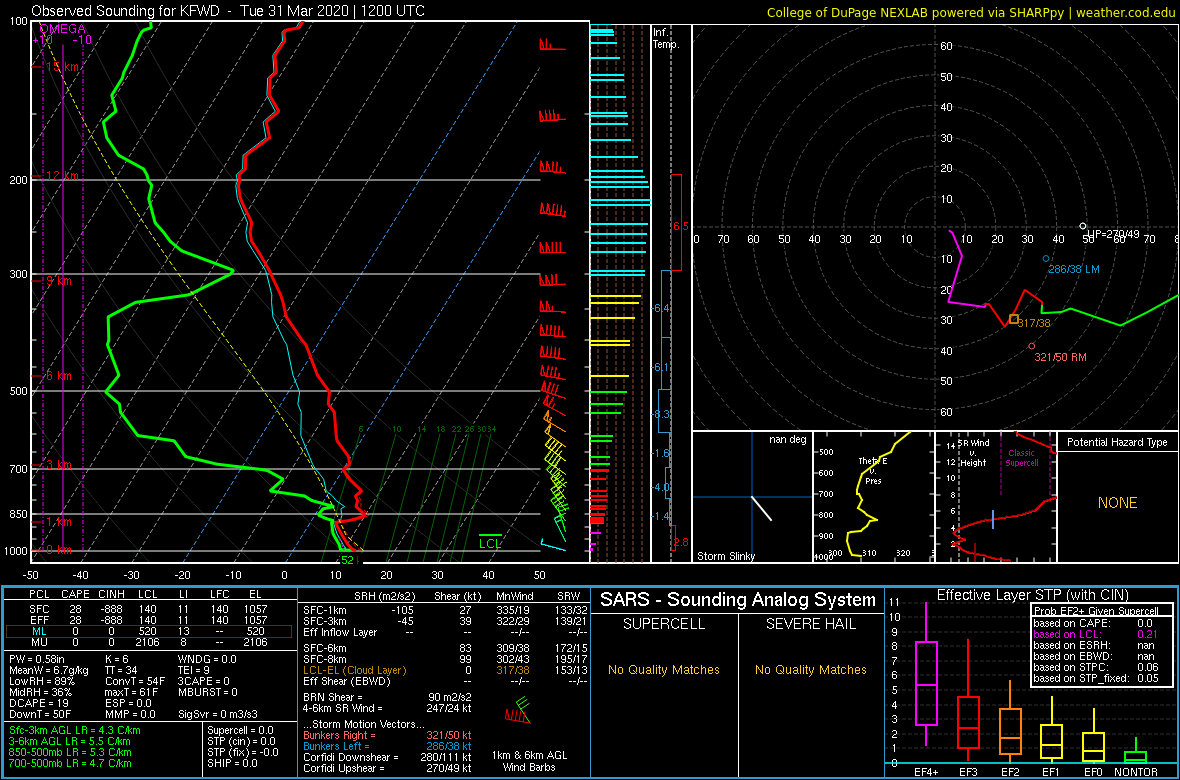Click the red RM storm motion circle
Viewport: 1180px width, 780px height.
click(x=1032, y=346)
